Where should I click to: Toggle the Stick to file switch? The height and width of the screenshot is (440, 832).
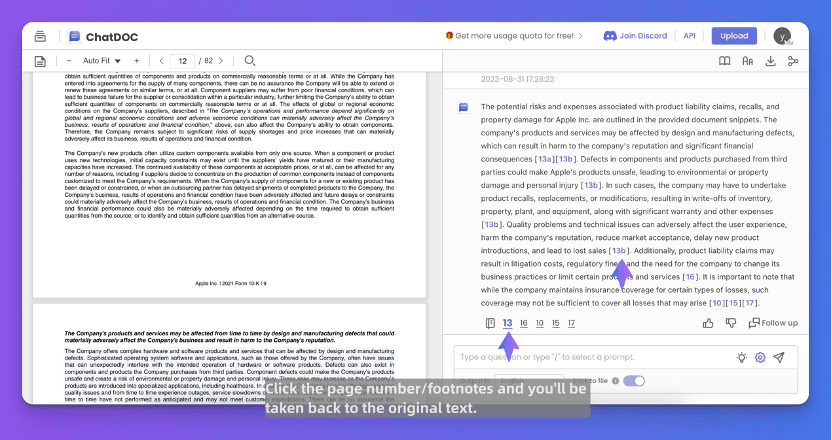(634, 381)
